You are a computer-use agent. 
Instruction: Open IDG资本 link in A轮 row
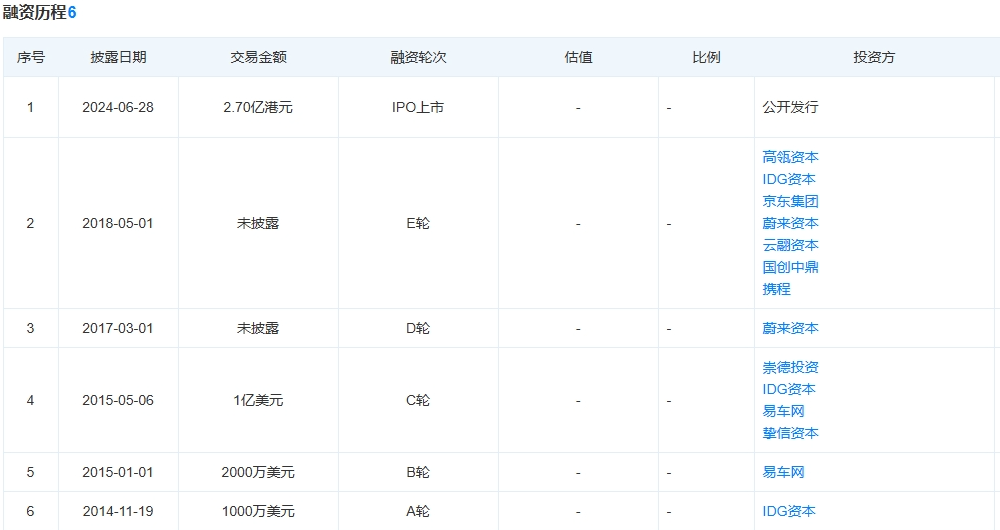click(x=789, y=511)
